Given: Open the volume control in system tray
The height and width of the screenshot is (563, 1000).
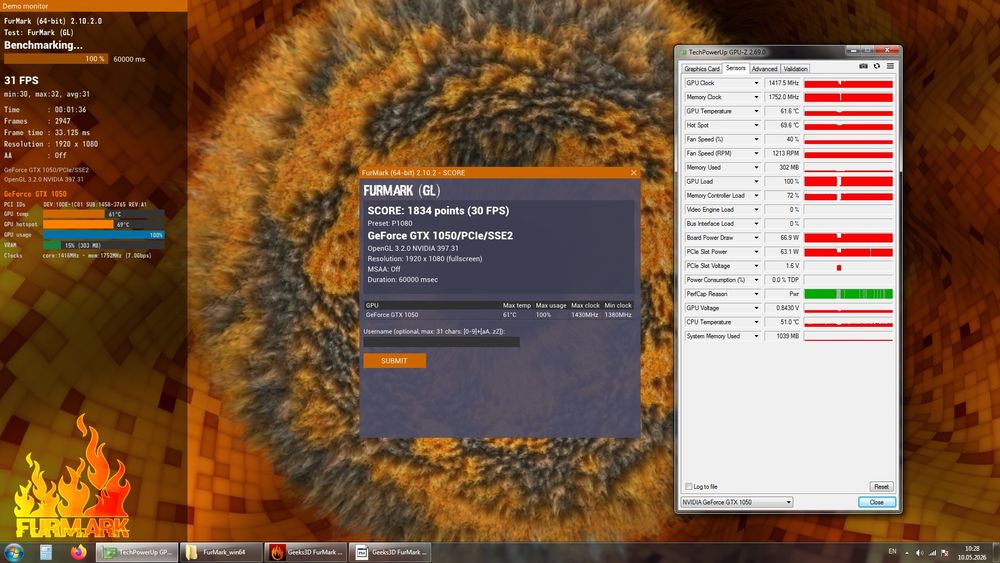Looking at the screenshot, I should (919, 552).
